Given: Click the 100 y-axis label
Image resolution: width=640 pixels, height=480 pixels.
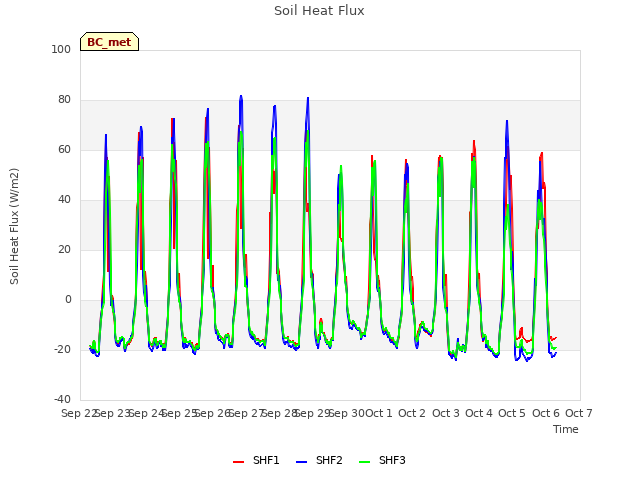Looking at the screenshot, I should pyautogui.click(x=61, y=49).
